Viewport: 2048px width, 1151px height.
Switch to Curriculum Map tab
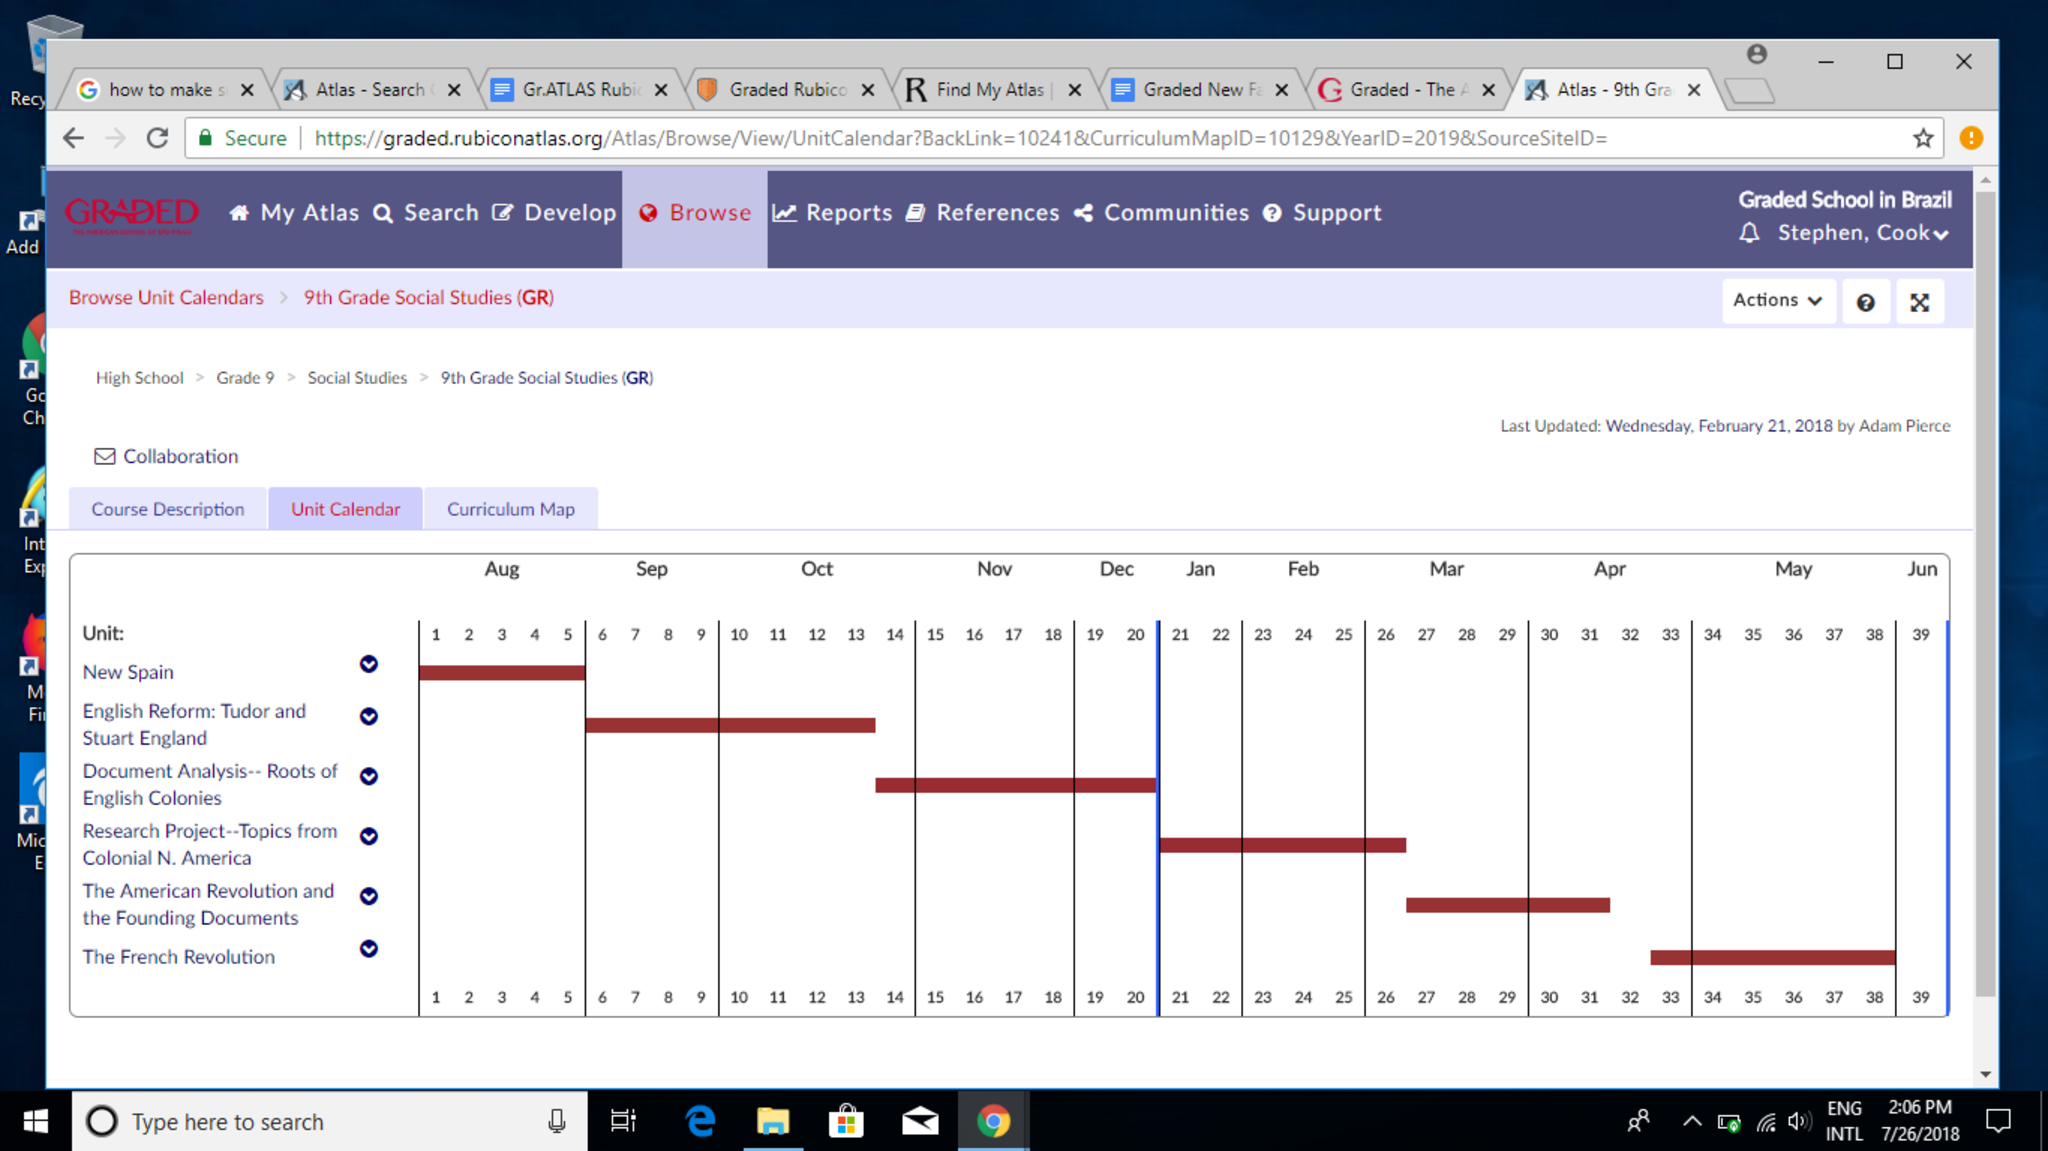pos(510,509)
